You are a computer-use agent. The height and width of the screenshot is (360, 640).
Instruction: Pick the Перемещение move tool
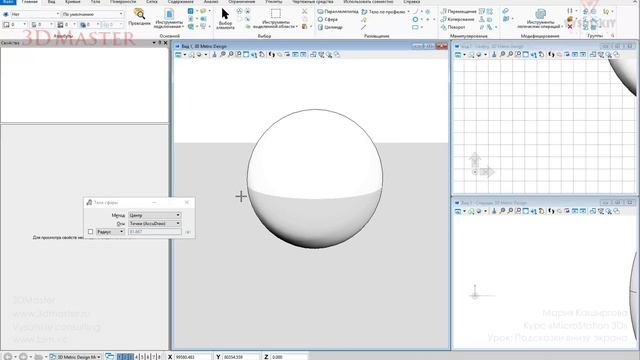458,11
